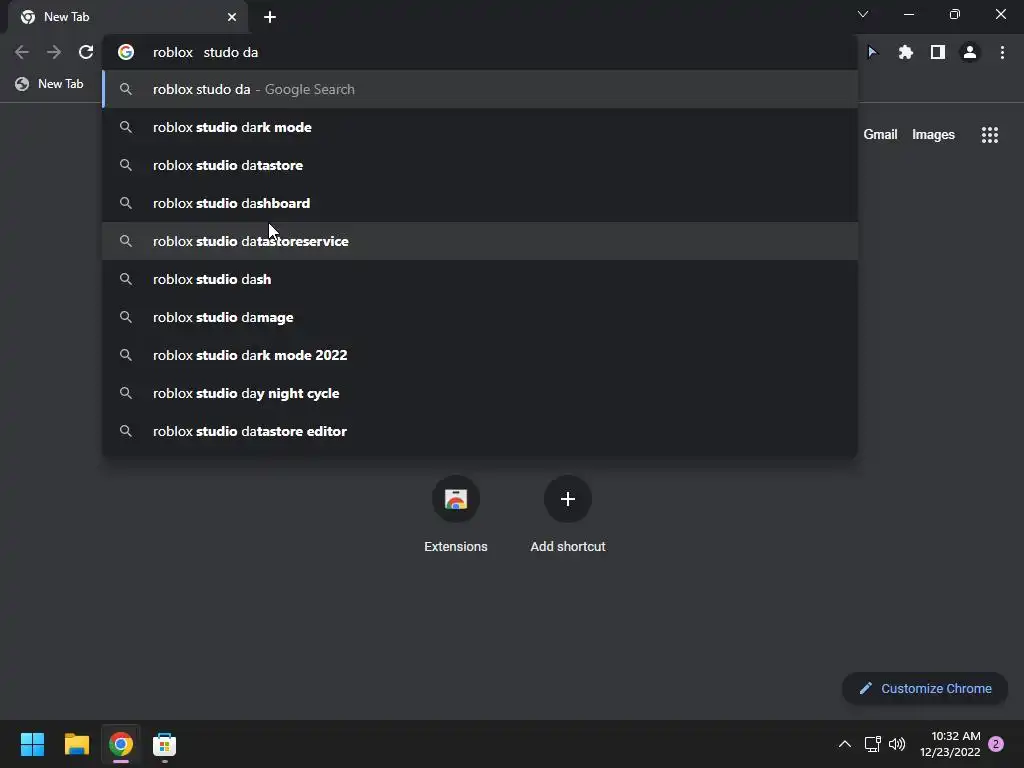Choose 'roblox studio dark mode' suggestion
This screenshot has width=1024, height=768.
(x=480, y=127)
